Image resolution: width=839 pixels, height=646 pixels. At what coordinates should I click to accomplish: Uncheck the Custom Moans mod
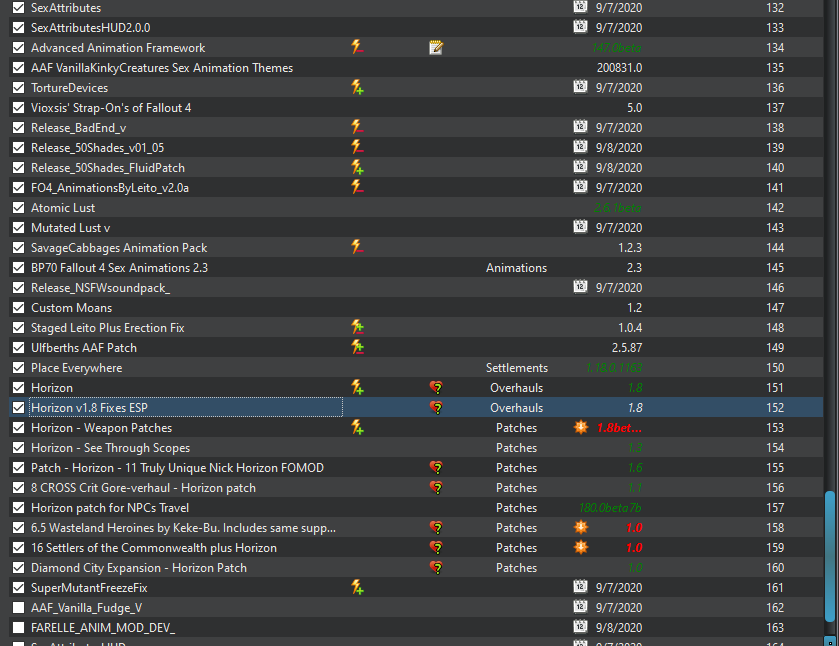click(x=18, y=308)
